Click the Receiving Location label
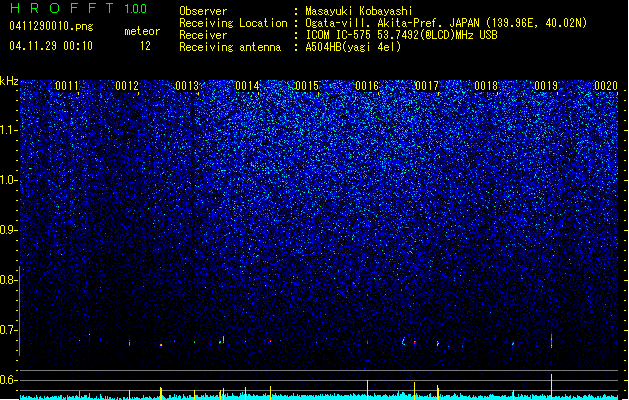629x400 pixels. (233, 23)
